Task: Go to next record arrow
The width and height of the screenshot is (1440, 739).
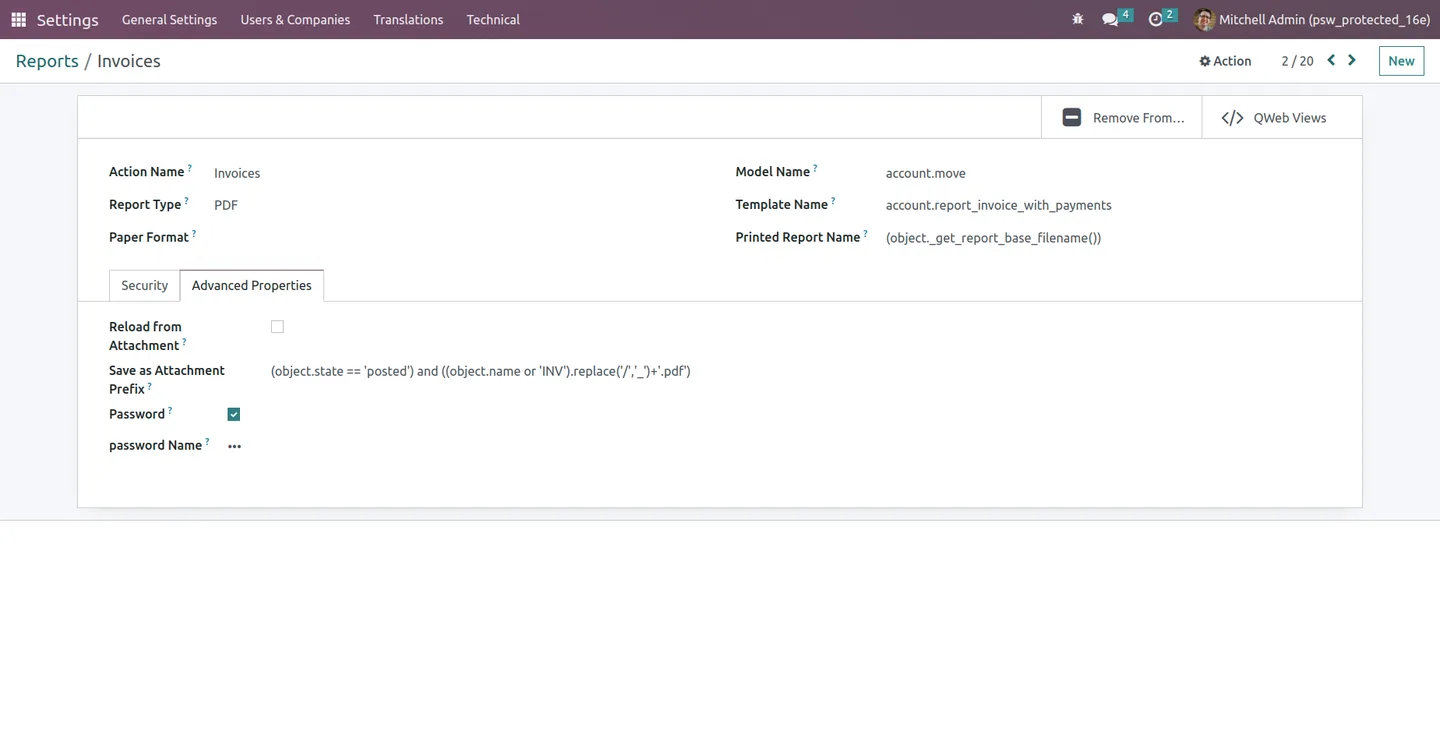Action: pyautogui.click(x=1352, y=60)
